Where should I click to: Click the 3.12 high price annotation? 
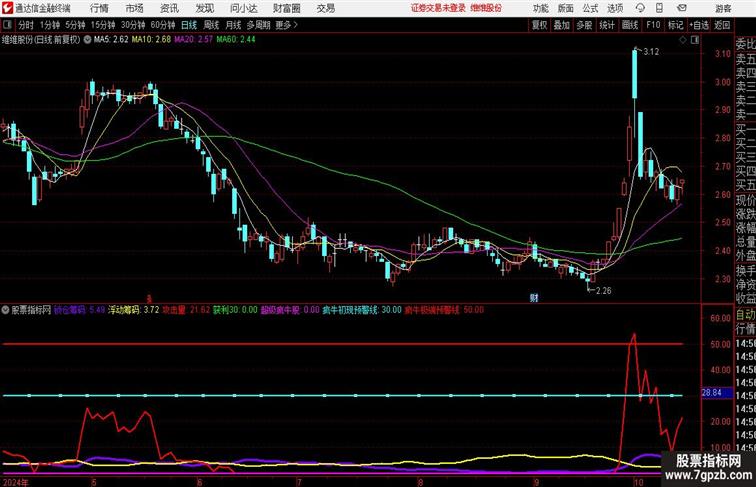coord(651,52)
